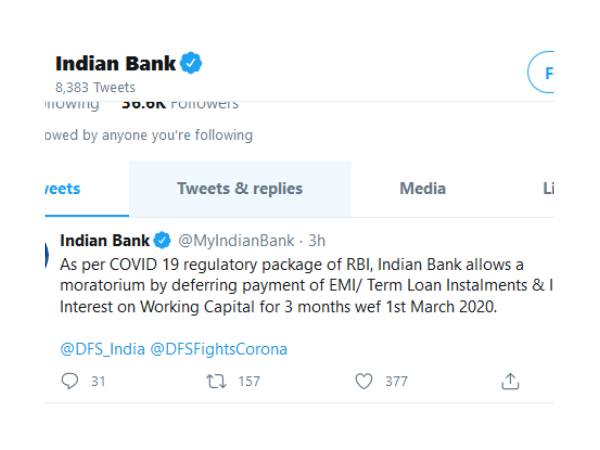600x450 pixels.
Task: Retweet the Indian Bank moratorium tweet
Action: (x=214, y=381)
